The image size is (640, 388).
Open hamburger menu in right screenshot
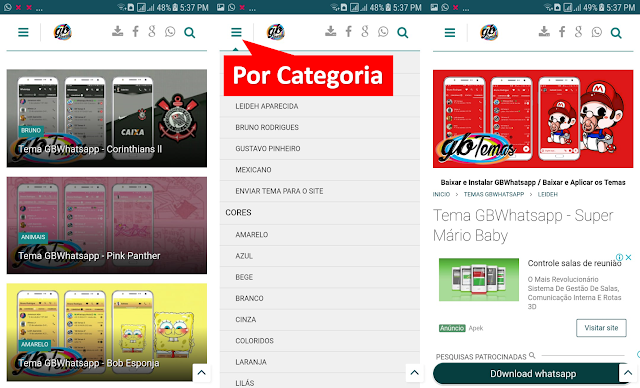pos(450,32)
